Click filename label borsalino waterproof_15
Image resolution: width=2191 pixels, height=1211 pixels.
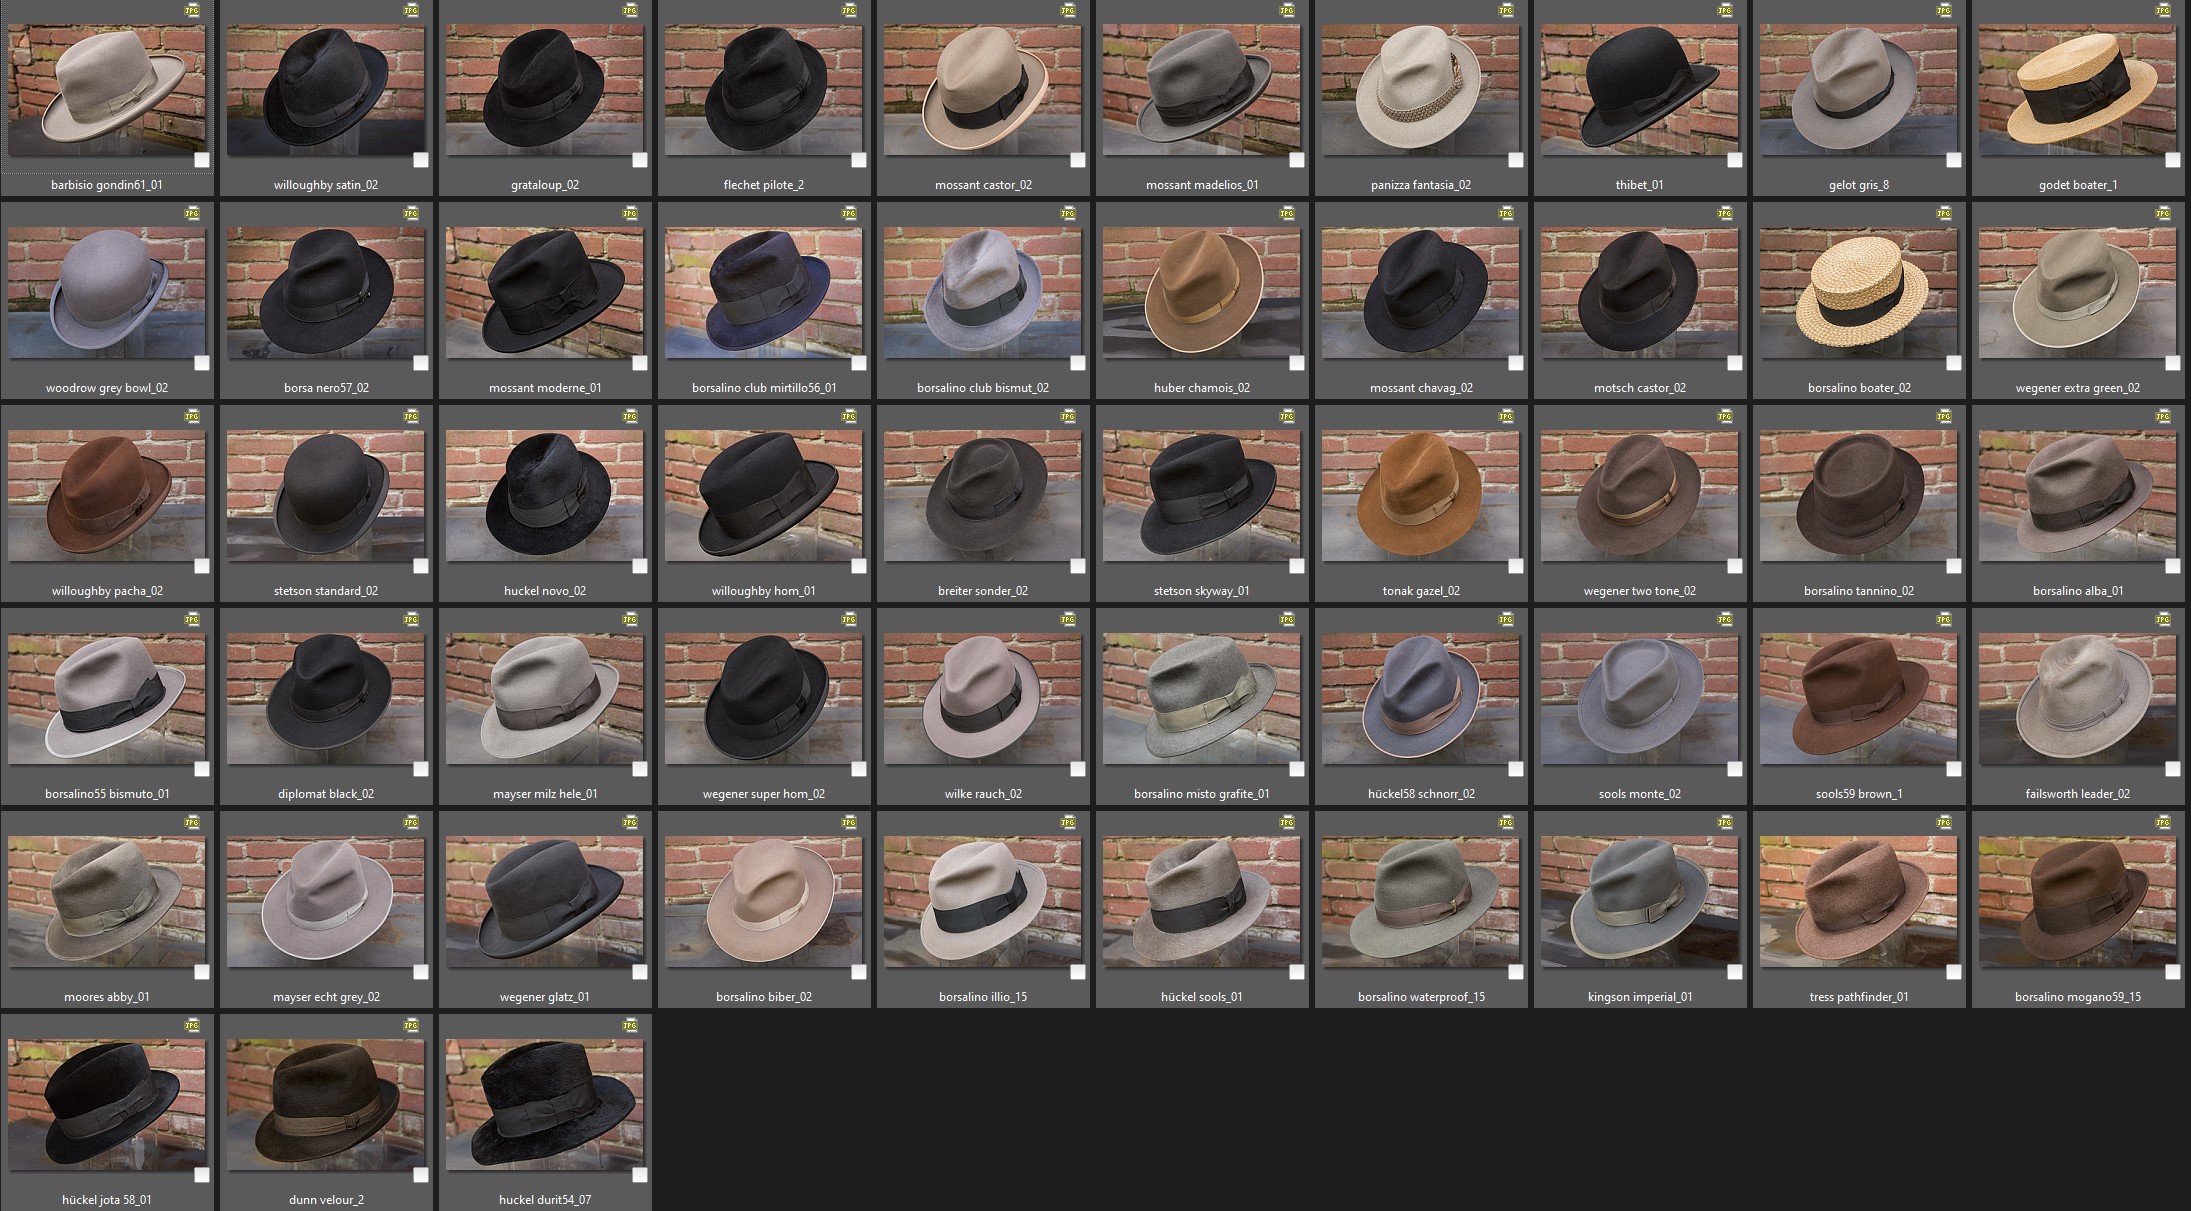[1421, 997]
